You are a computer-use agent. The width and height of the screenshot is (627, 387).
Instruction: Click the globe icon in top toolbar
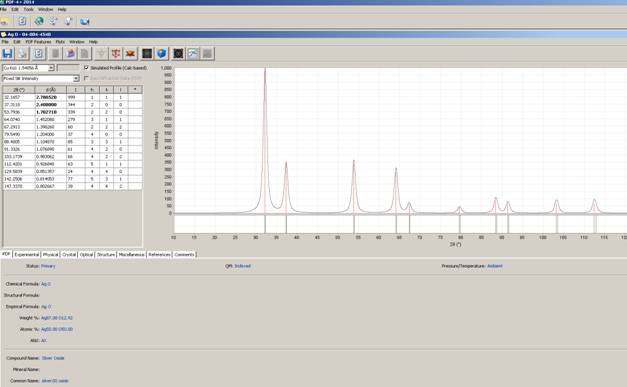(39, 21)
